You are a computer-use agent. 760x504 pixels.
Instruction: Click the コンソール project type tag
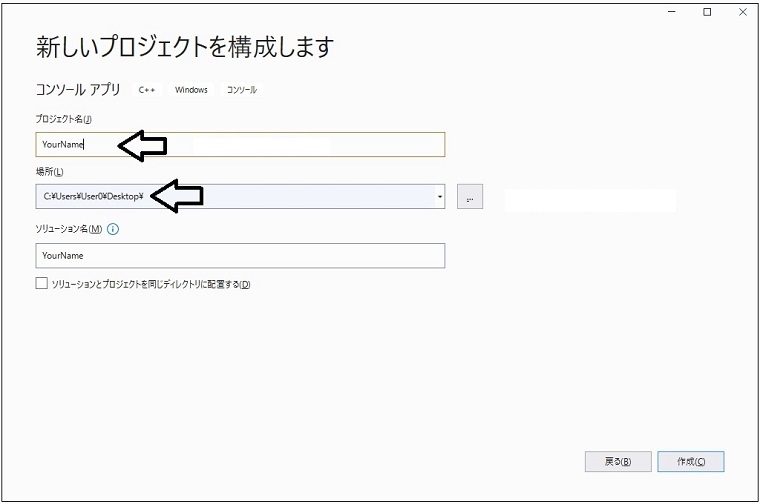(x=241, y=90)
